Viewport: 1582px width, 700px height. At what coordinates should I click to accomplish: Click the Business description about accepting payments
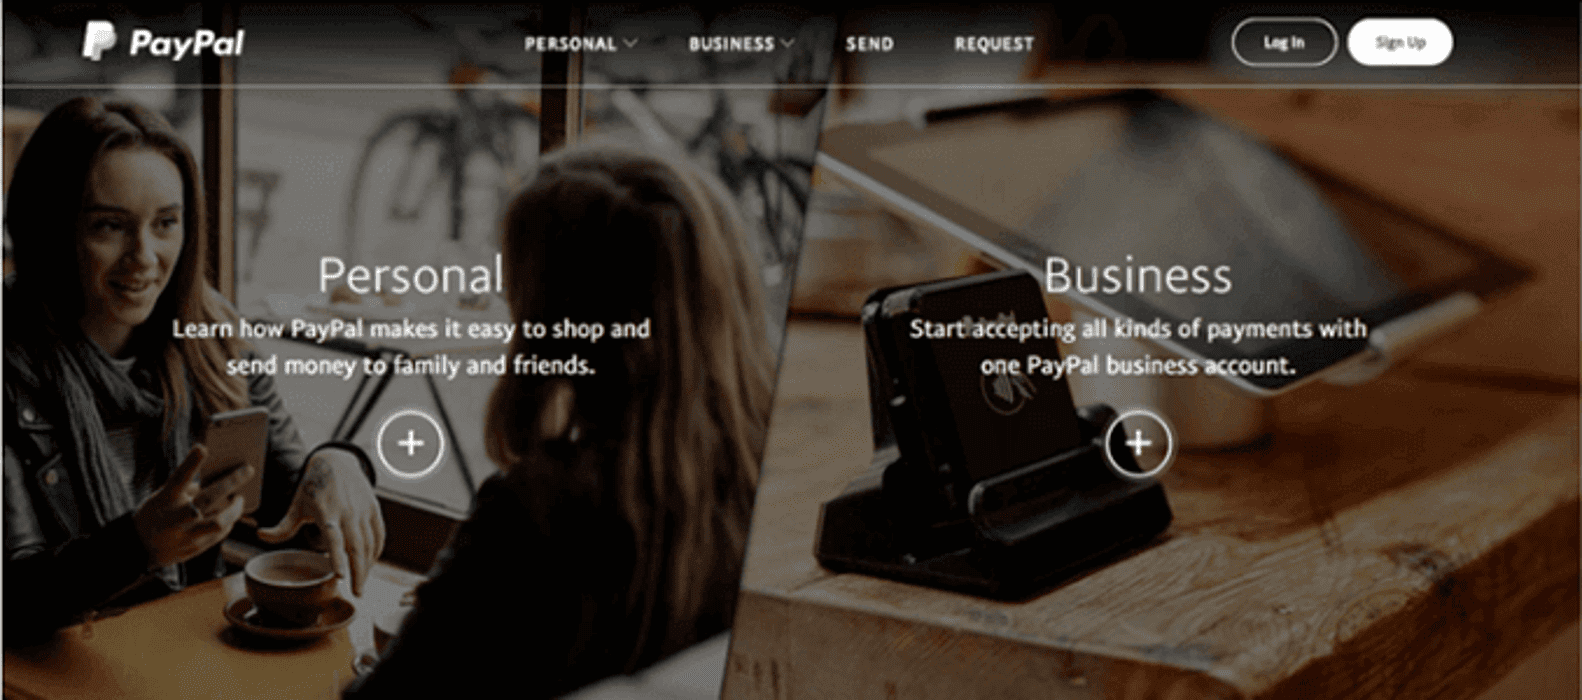coord(1138,347)
